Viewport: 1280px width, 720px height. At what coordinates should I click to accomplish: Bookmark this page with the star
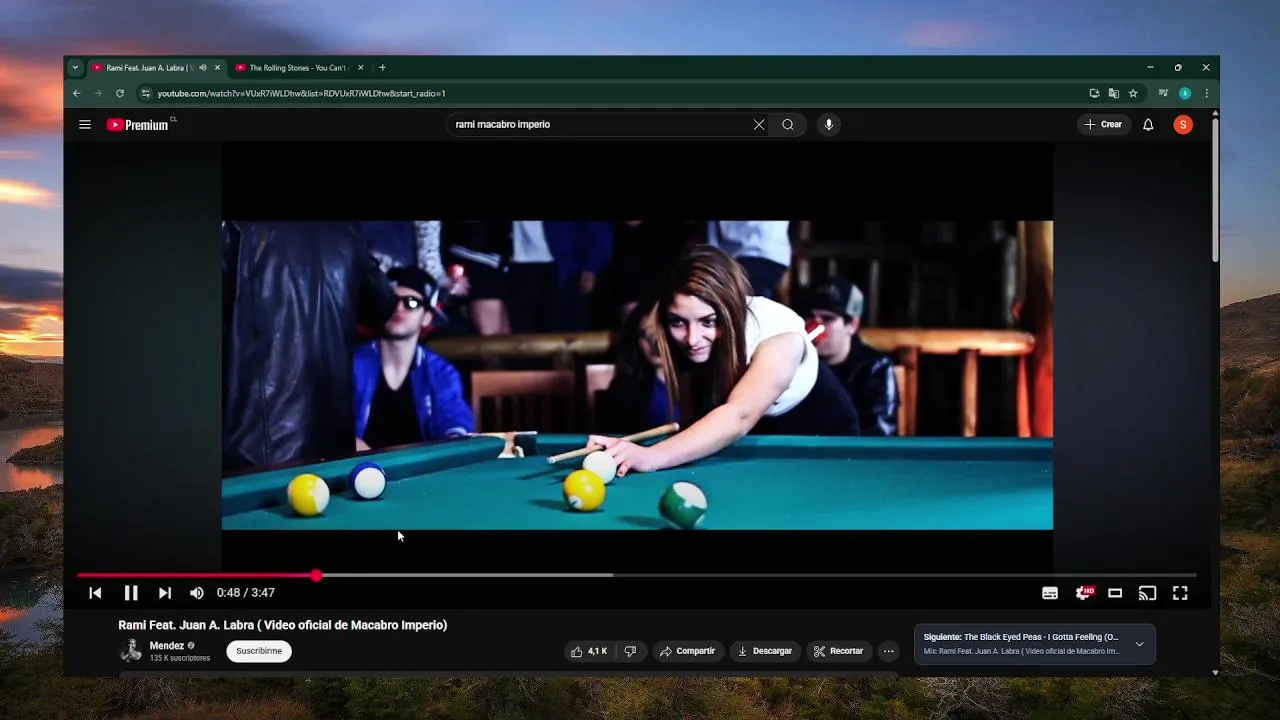point(1133,93)
